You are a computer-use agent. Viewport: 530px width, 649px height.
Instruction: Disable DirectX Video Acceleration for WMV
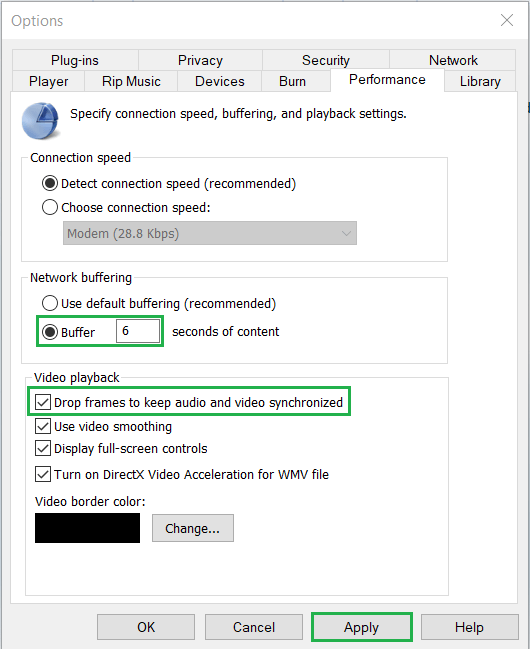pyautogui.click(x=43, y=474)
